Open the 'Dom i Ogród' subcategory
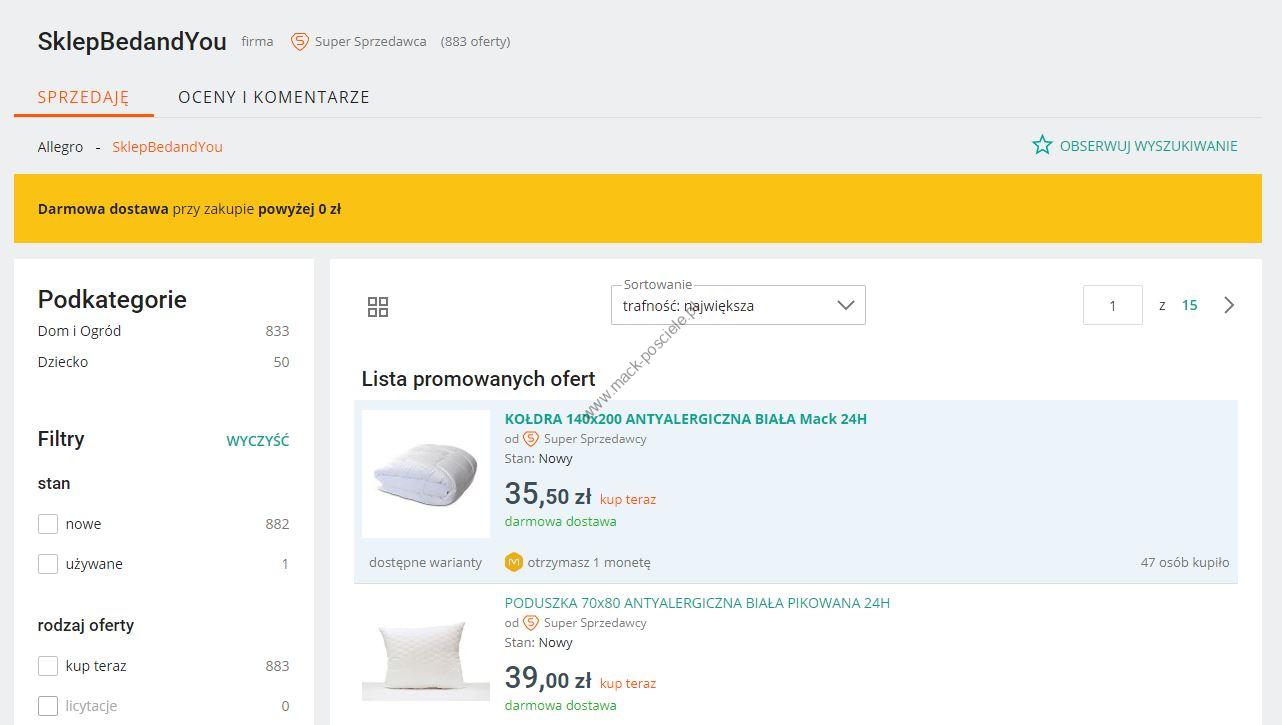Image resolution: width=1282 pixels, height=725 pixels. [80, 331]
